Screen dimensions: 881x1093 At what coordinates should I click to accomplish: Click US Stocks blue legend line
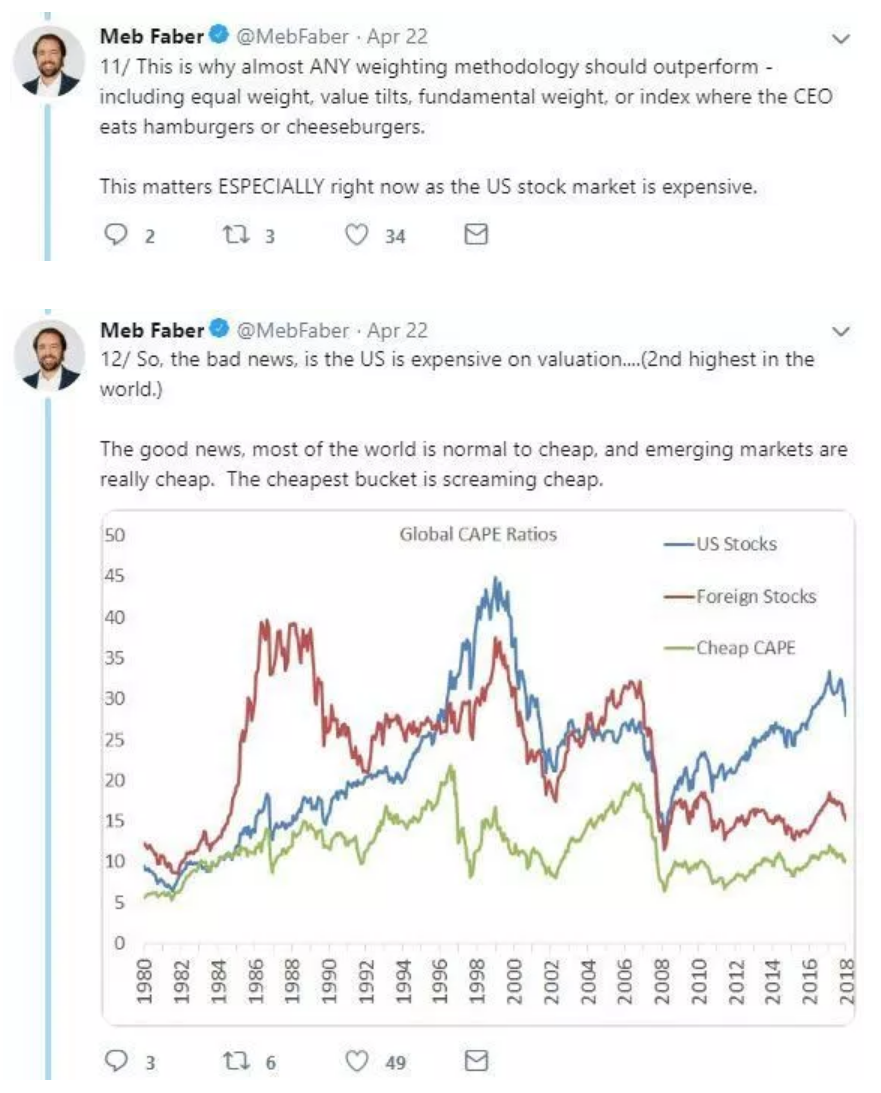(x=680, y=544)
